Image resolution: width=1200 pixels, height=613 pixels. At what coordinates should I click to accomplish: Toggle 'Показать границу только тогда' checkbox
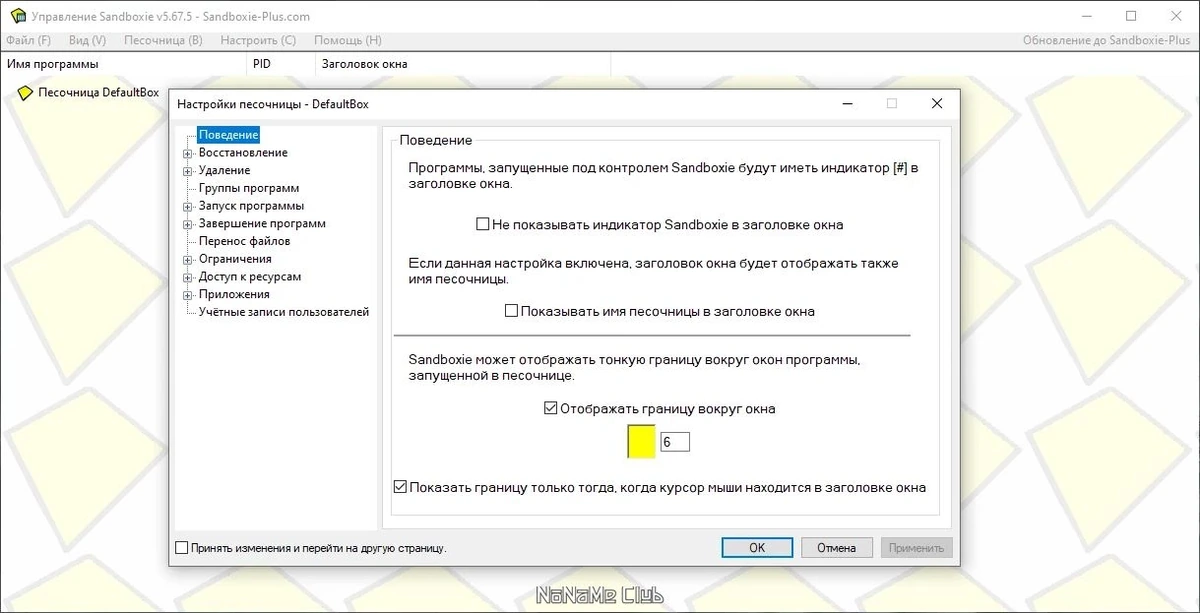coord(401,487)
